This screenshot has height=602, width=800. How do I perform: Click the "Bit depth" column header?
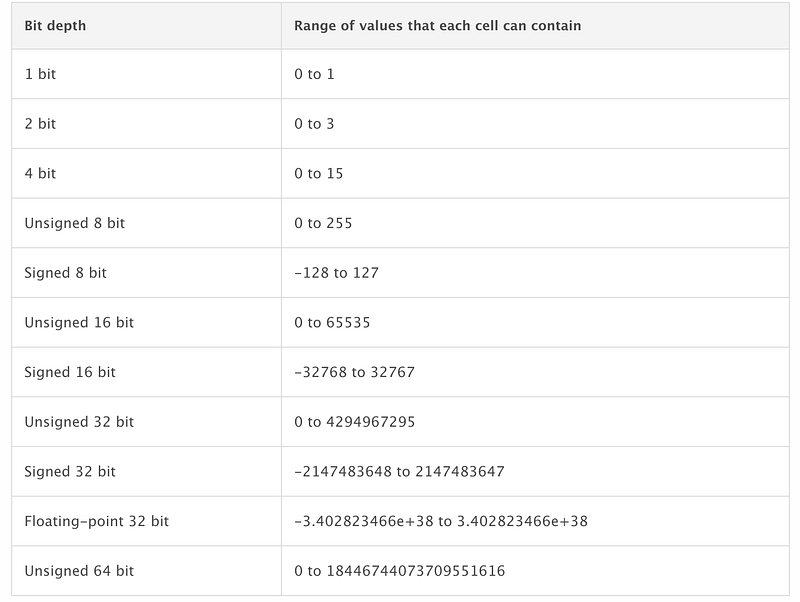[55, 25]
